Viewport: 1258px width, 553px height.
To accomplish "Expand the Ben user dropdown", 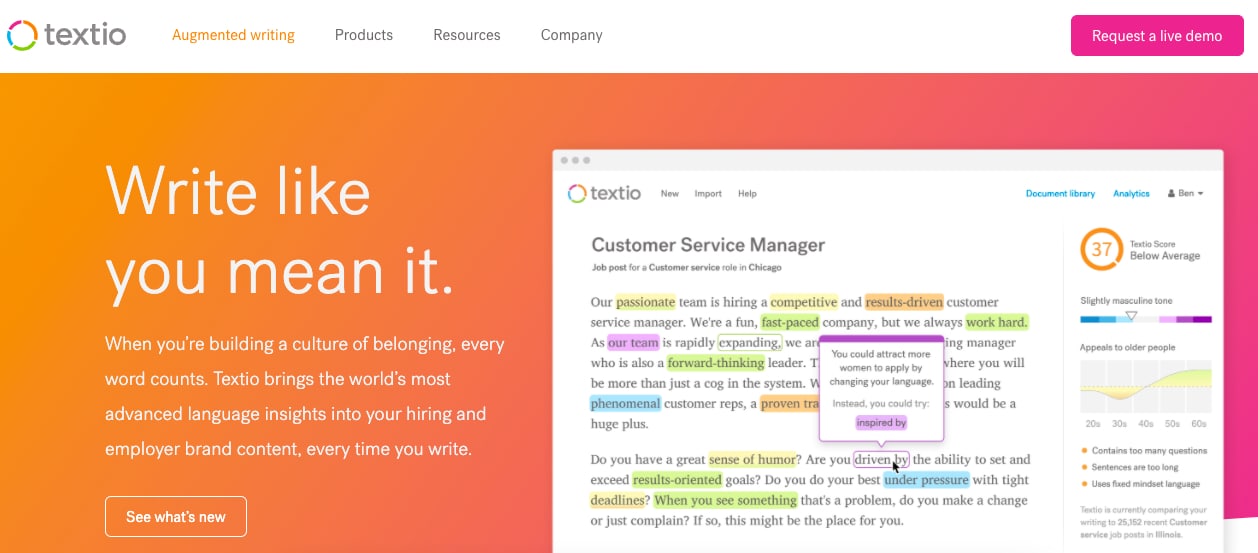I will click(1186, 194).
